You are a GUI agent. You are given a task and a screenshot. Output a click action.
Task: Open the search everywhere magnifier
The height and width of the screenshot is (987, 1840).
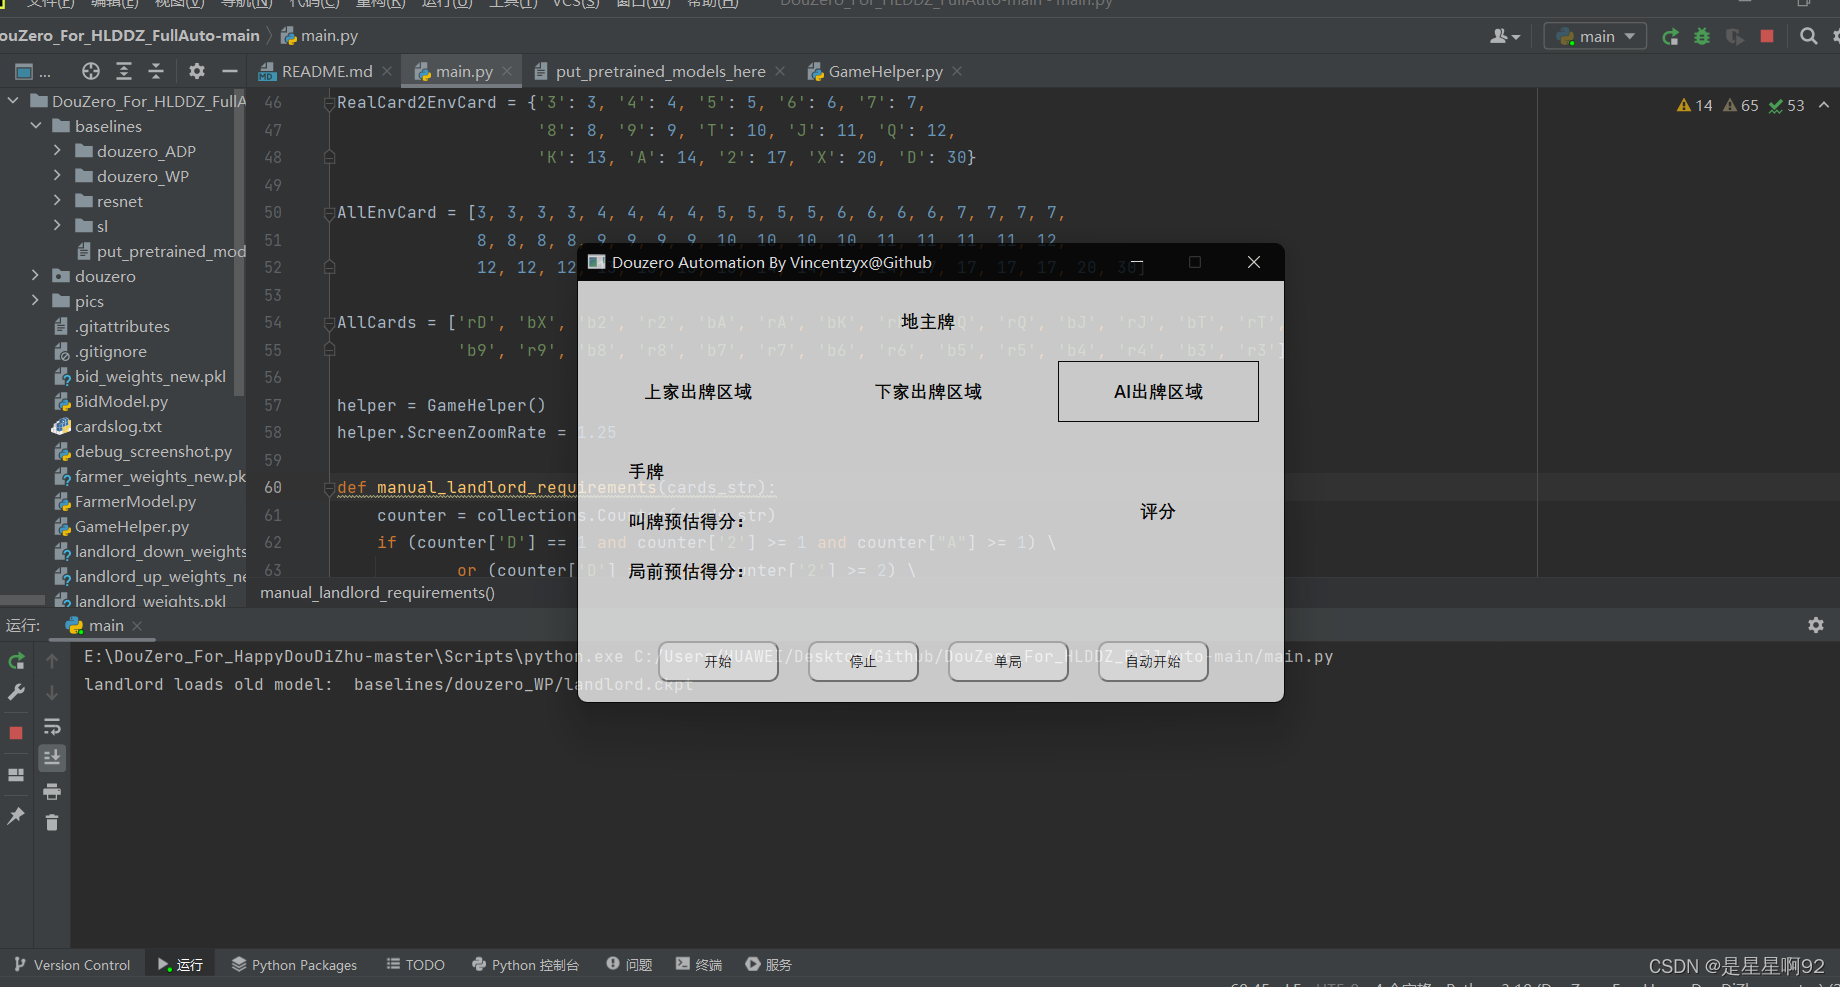click(x=1808, y=36)
